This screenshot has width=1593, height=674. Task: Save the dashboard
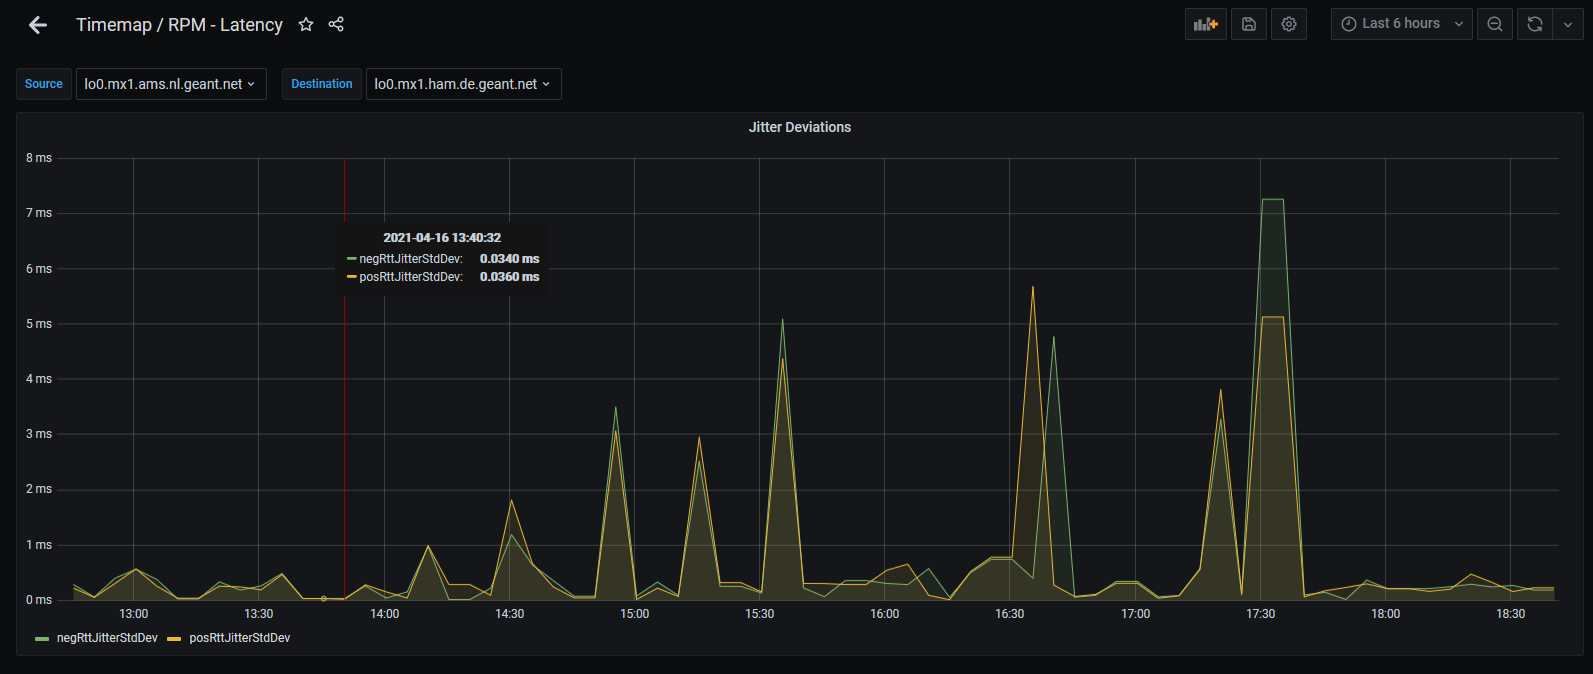click(1249, 24)
